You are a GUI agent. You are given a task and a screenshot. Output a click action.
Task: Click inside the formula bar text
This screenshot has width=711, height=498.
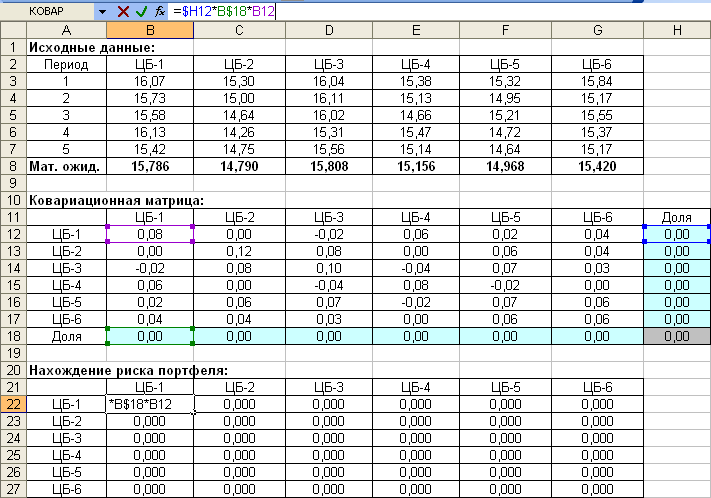coord(400,11)
